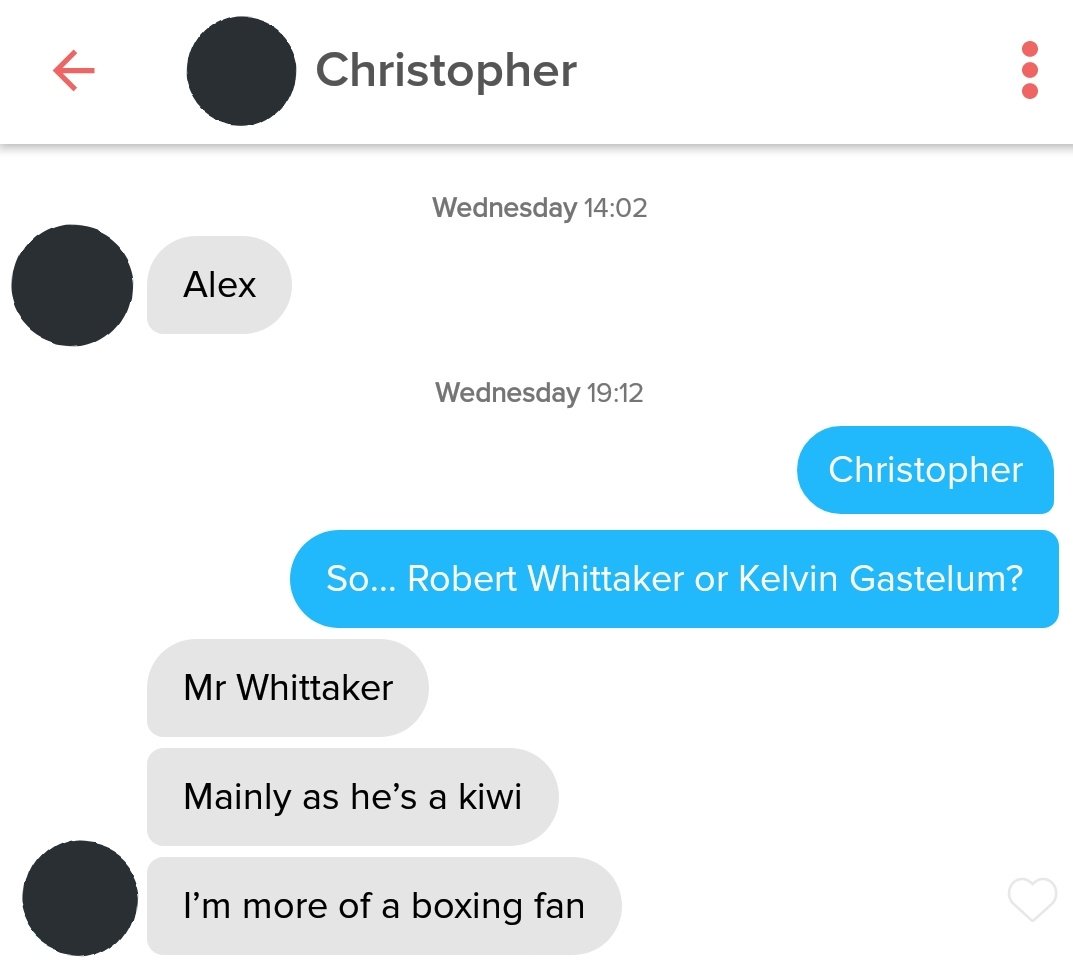The height and width of the screenshot is (965, 1073).
Task: Click the word 'Whittaker' in the grey reply
Action: (315, 688)
